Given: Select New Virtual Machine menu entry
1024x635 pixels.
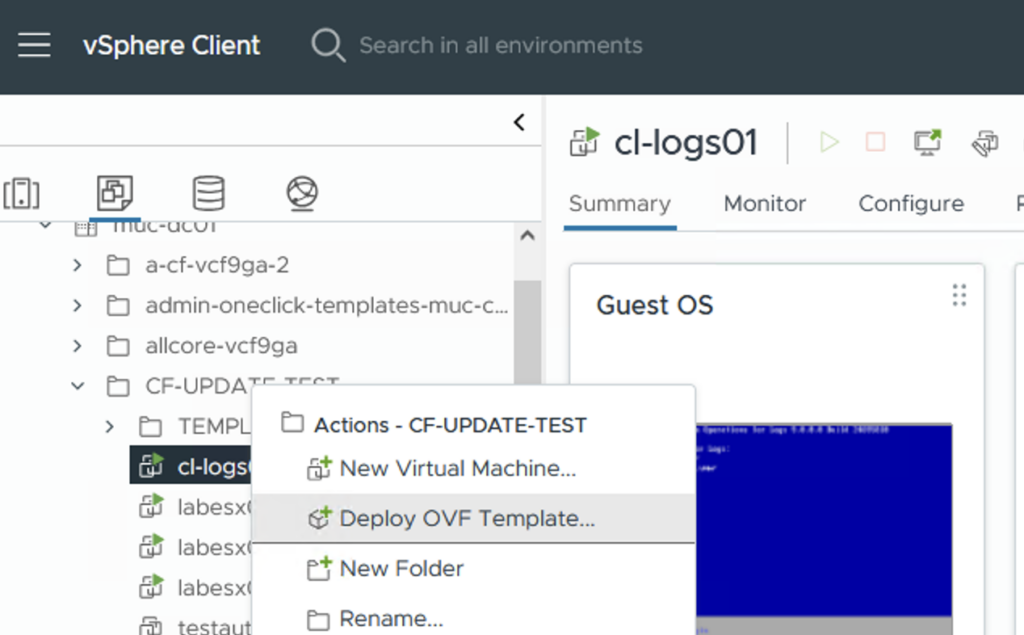Looking at the screenshot, I should pos(457,468).
